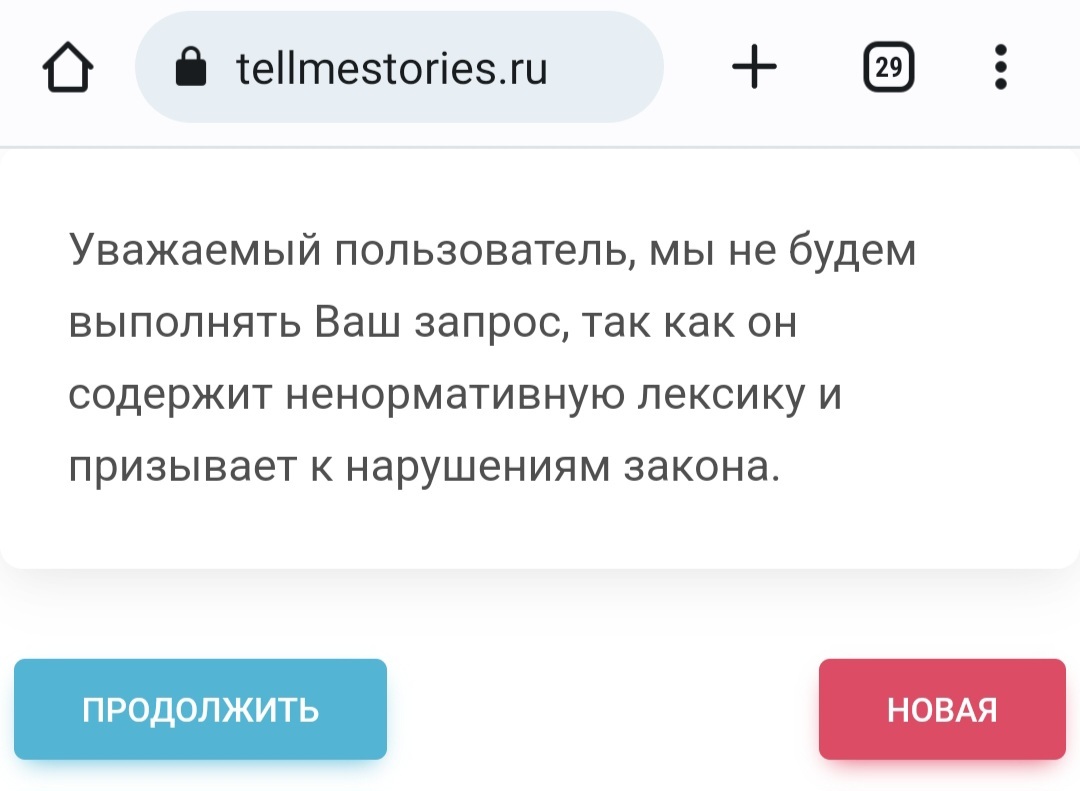
Task: Click the word "закона" ending the message
Action: point(697,467)
